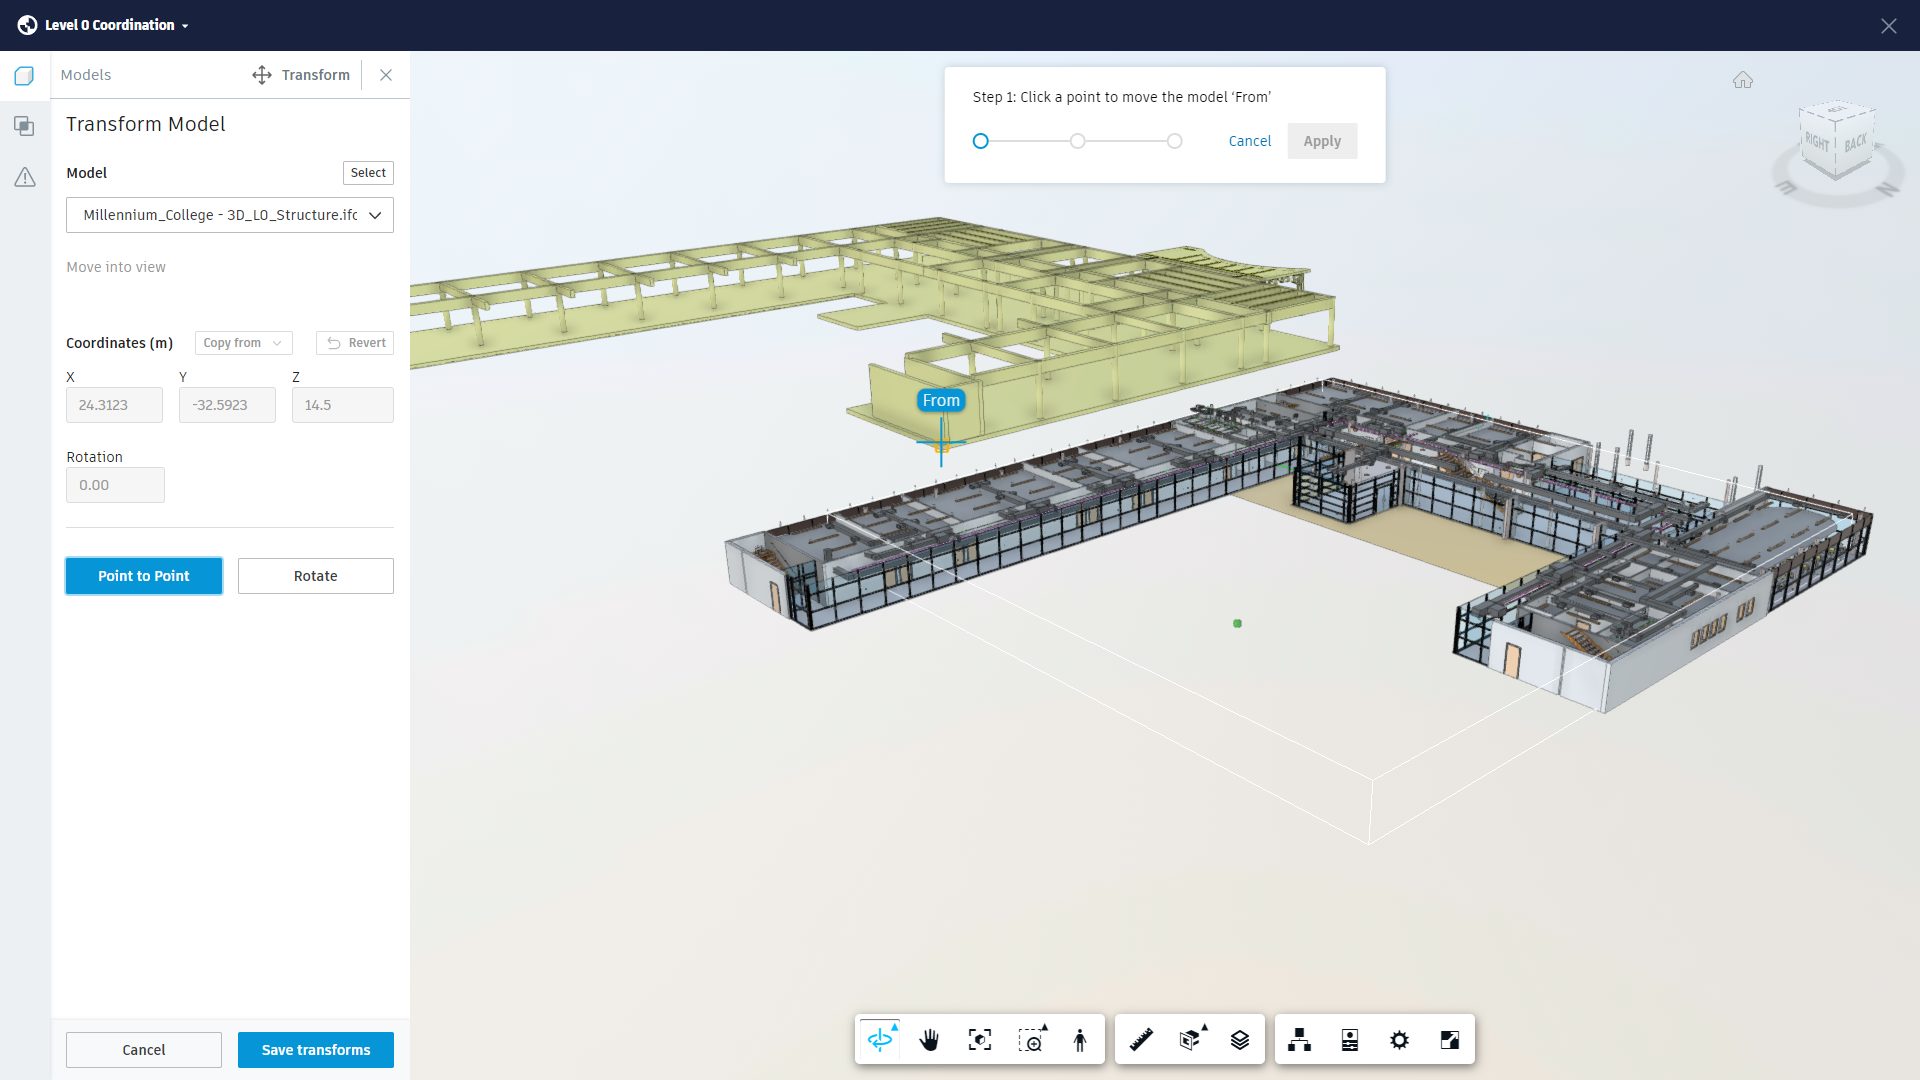Open viewer settings gear
1920x1080 pixels.
tap(1400, 1040)
